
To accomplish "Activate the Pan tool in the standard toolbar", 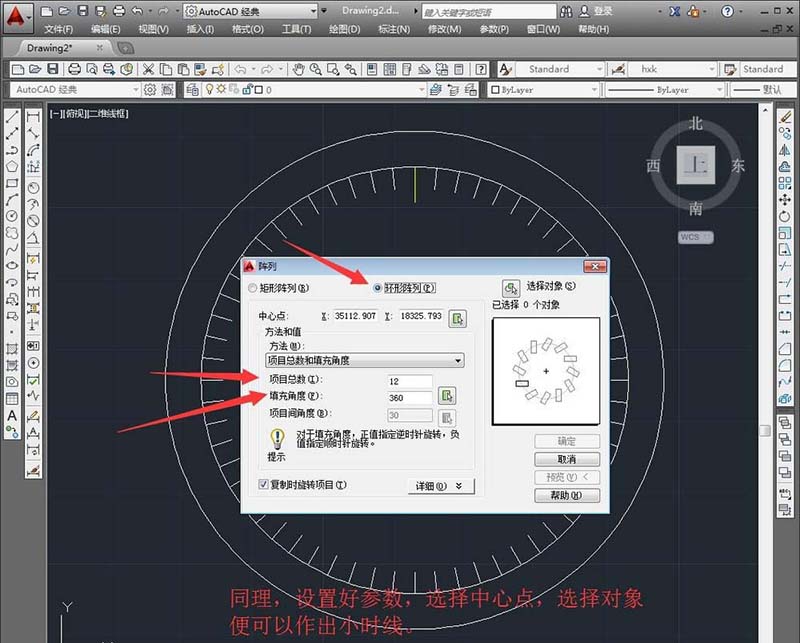I will [x=299, y=69].
